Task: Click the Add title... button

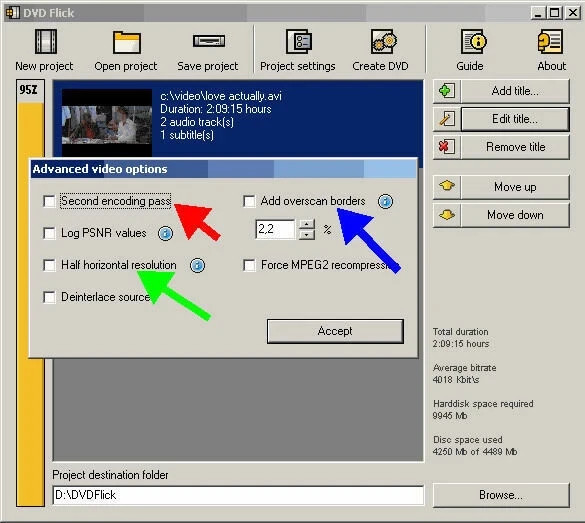Action: click(x=515, y=91)
